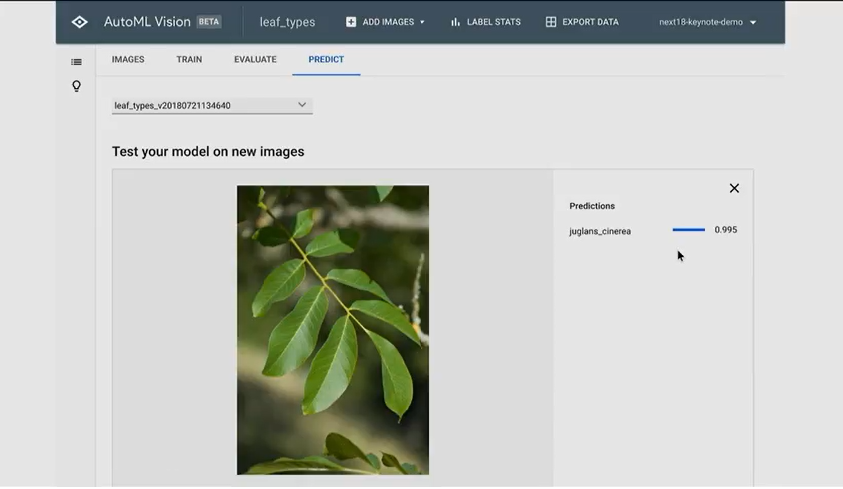This screenshot has width=843, height=489.
Task: Click the Export Data grid icon
Action: pos(551,22)
